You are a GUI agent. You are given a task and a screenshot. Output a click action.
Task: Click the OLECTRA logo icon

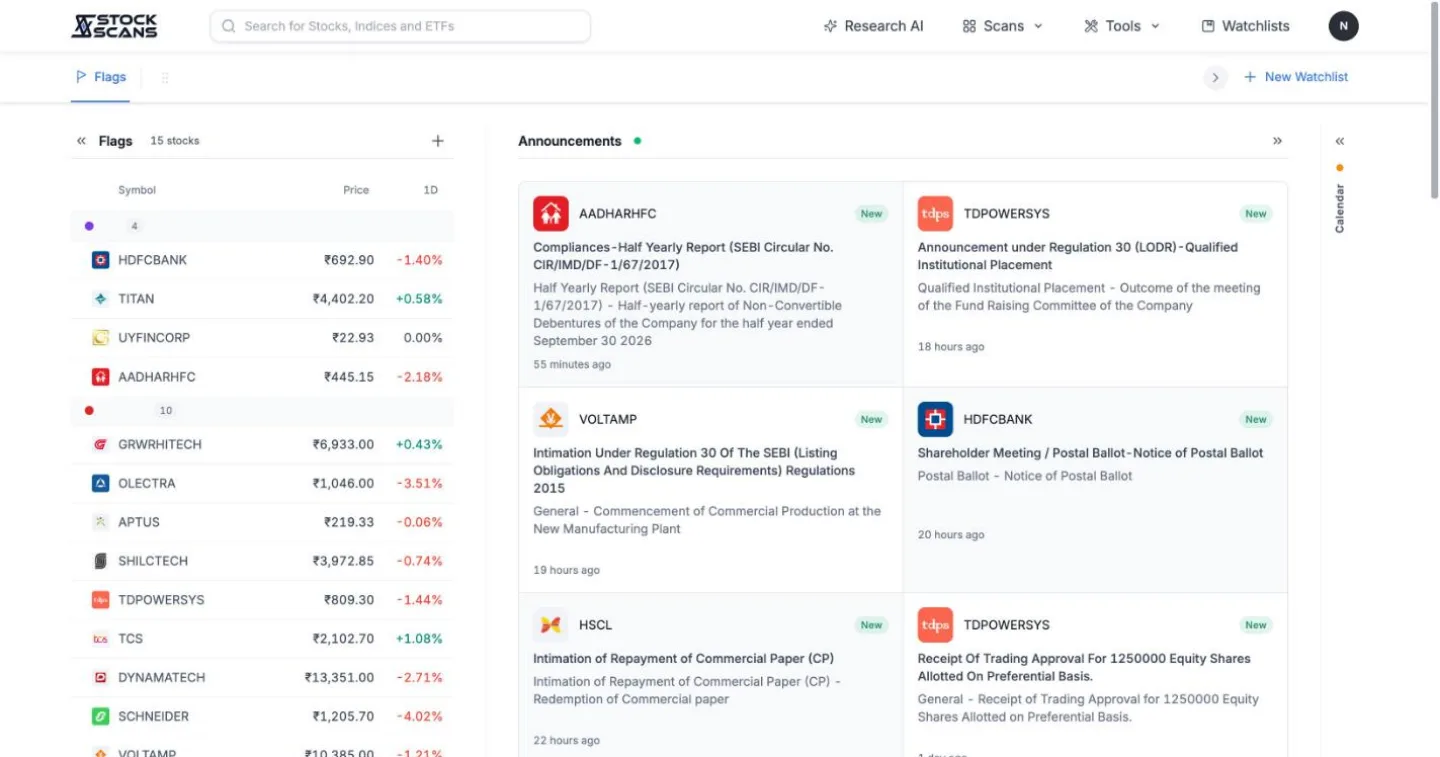[100, 483]
